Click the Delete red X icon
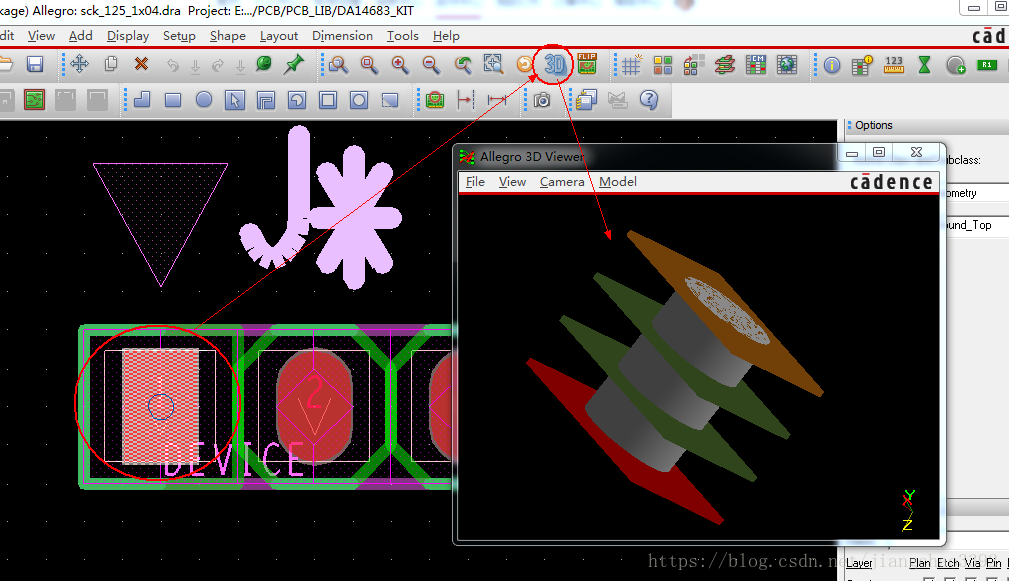Viewport: 1009px width, 581px height. pyautogui.click(x=142, y=64)
